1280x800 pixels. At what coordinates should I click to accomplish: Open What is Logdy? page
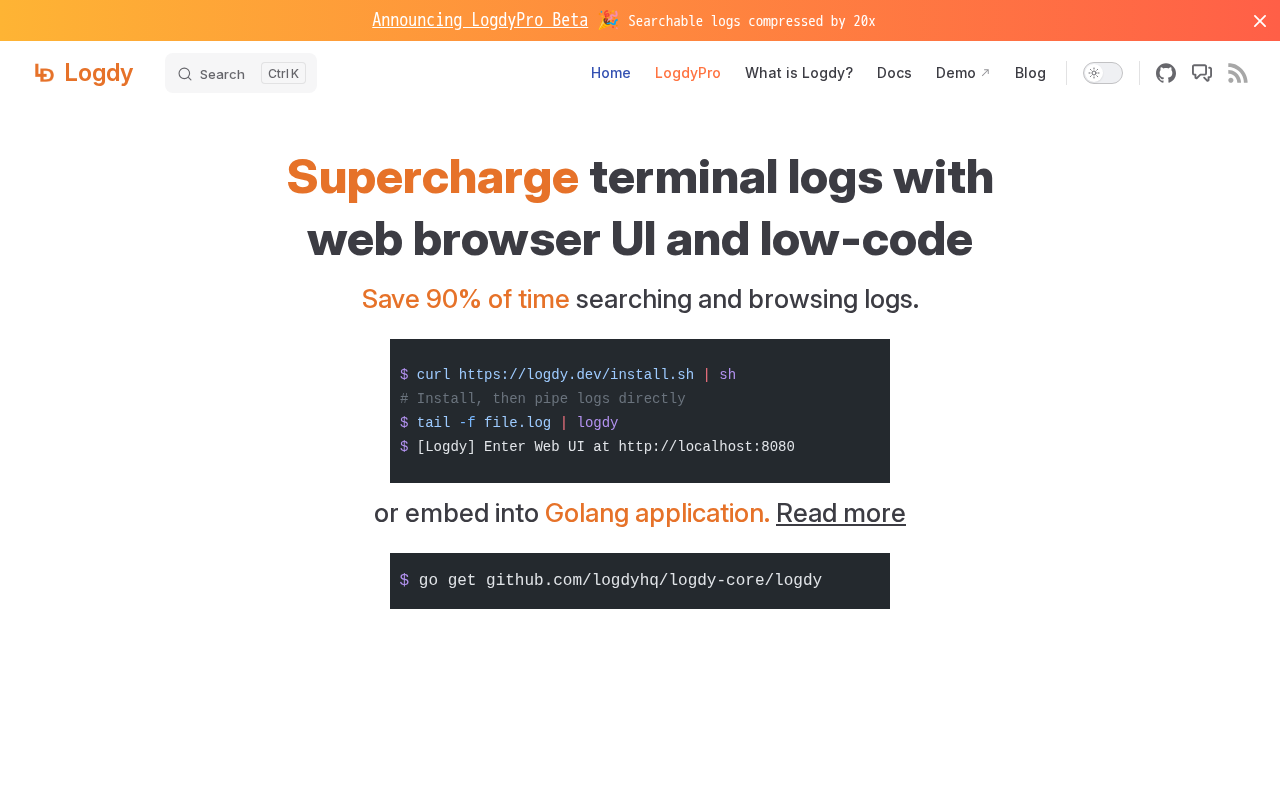click(x=799, y=73)
